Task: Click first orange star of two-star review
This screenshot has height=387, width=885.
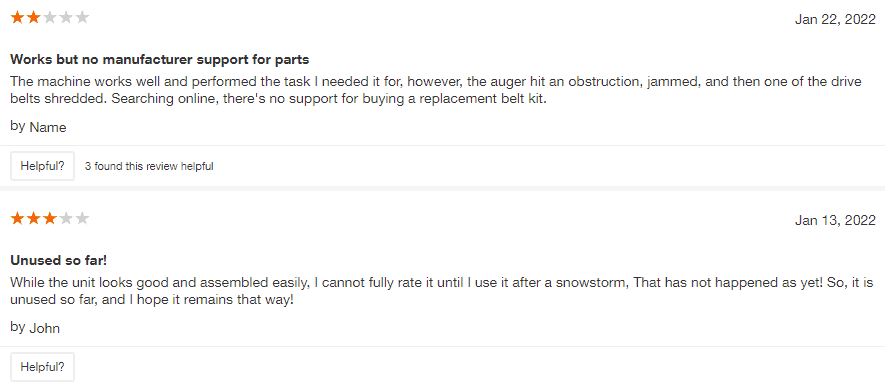Action: 17,17
